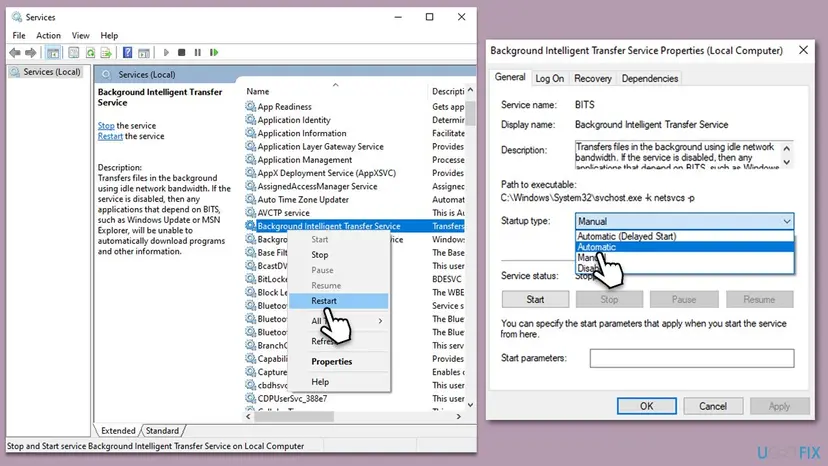Viewport: 828px width, 466px height.
Task: Open the Help toolbar icon
Action: click(x=127, y=52)
